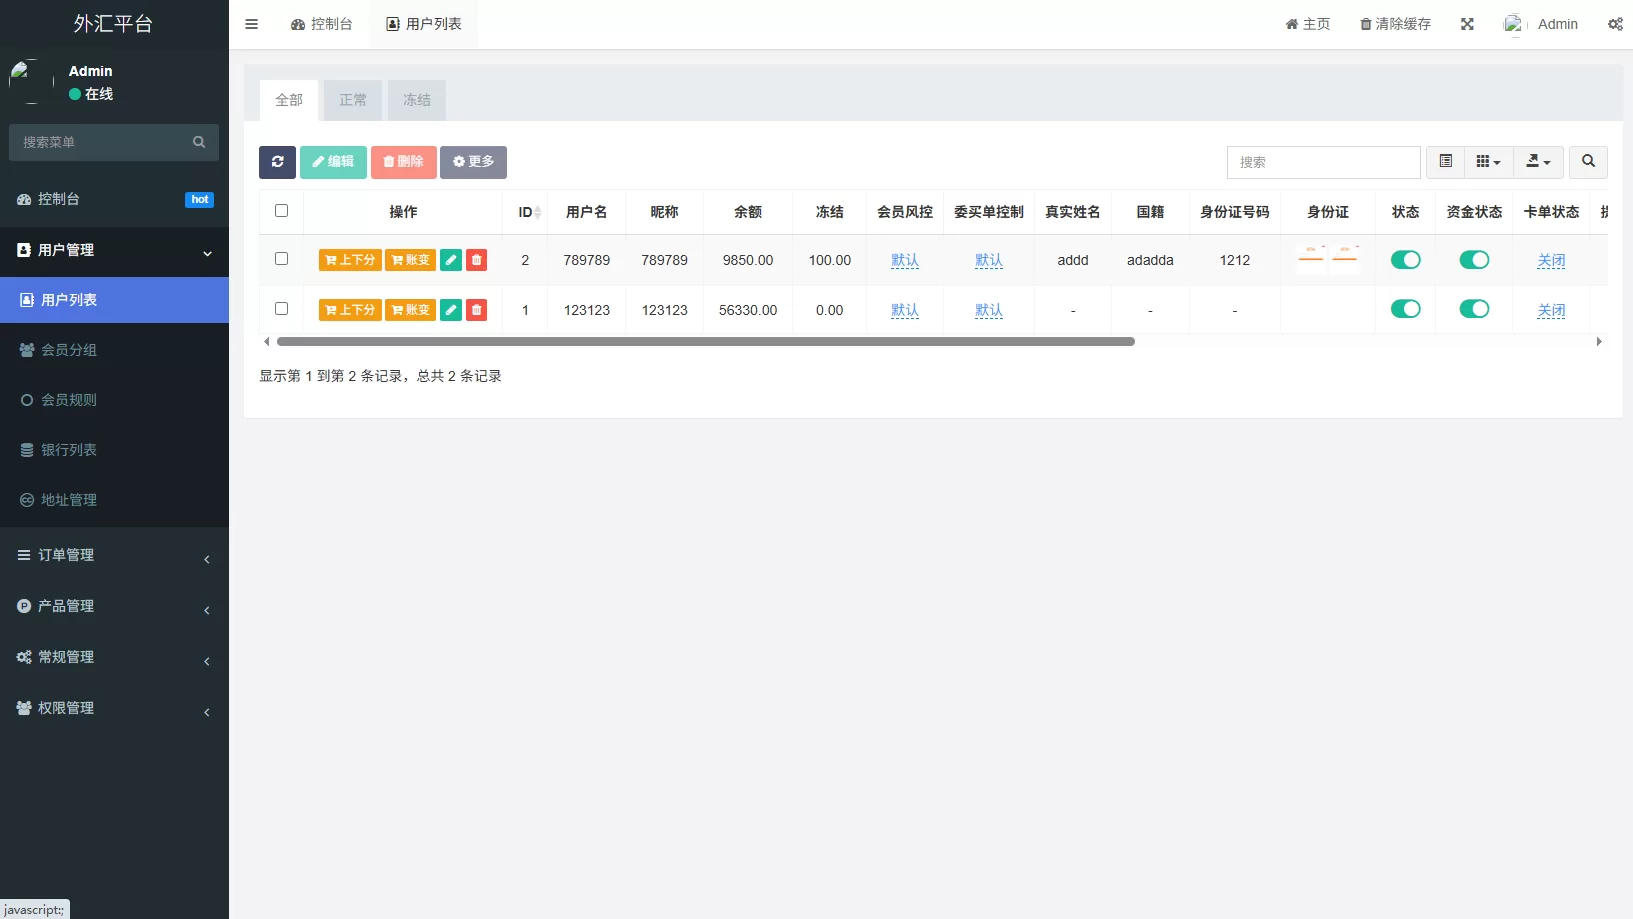Click the red delete icon on user 789789 row
Image resolution: width=1633 pixels, height=919 pixels.
point(477,259)
